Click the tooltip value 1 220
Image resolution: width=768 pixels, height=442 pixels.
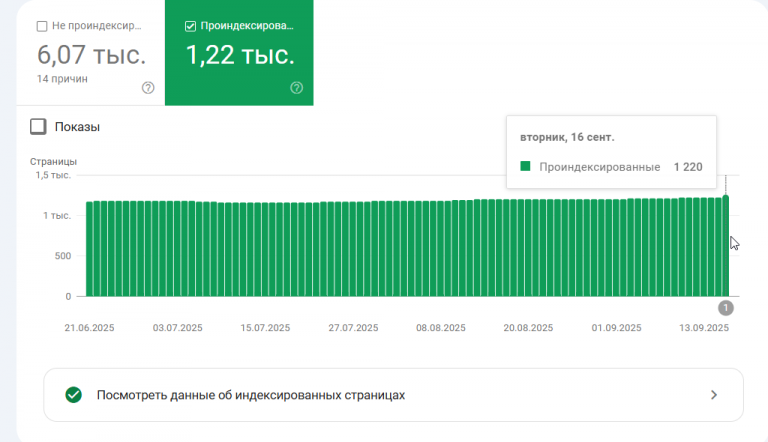(x=688, y=167)
